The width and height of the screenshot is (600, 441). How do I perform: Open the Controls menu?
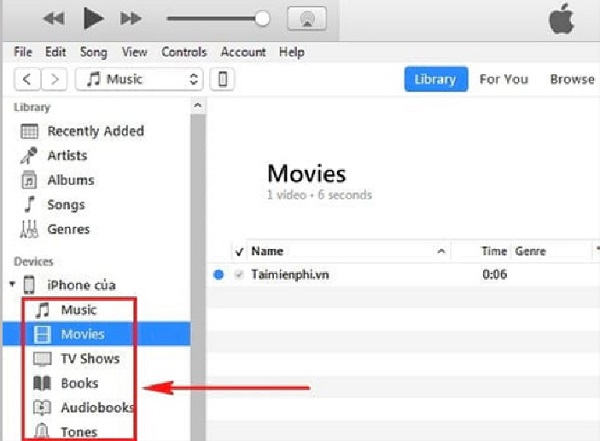click(x=183, y=52)
